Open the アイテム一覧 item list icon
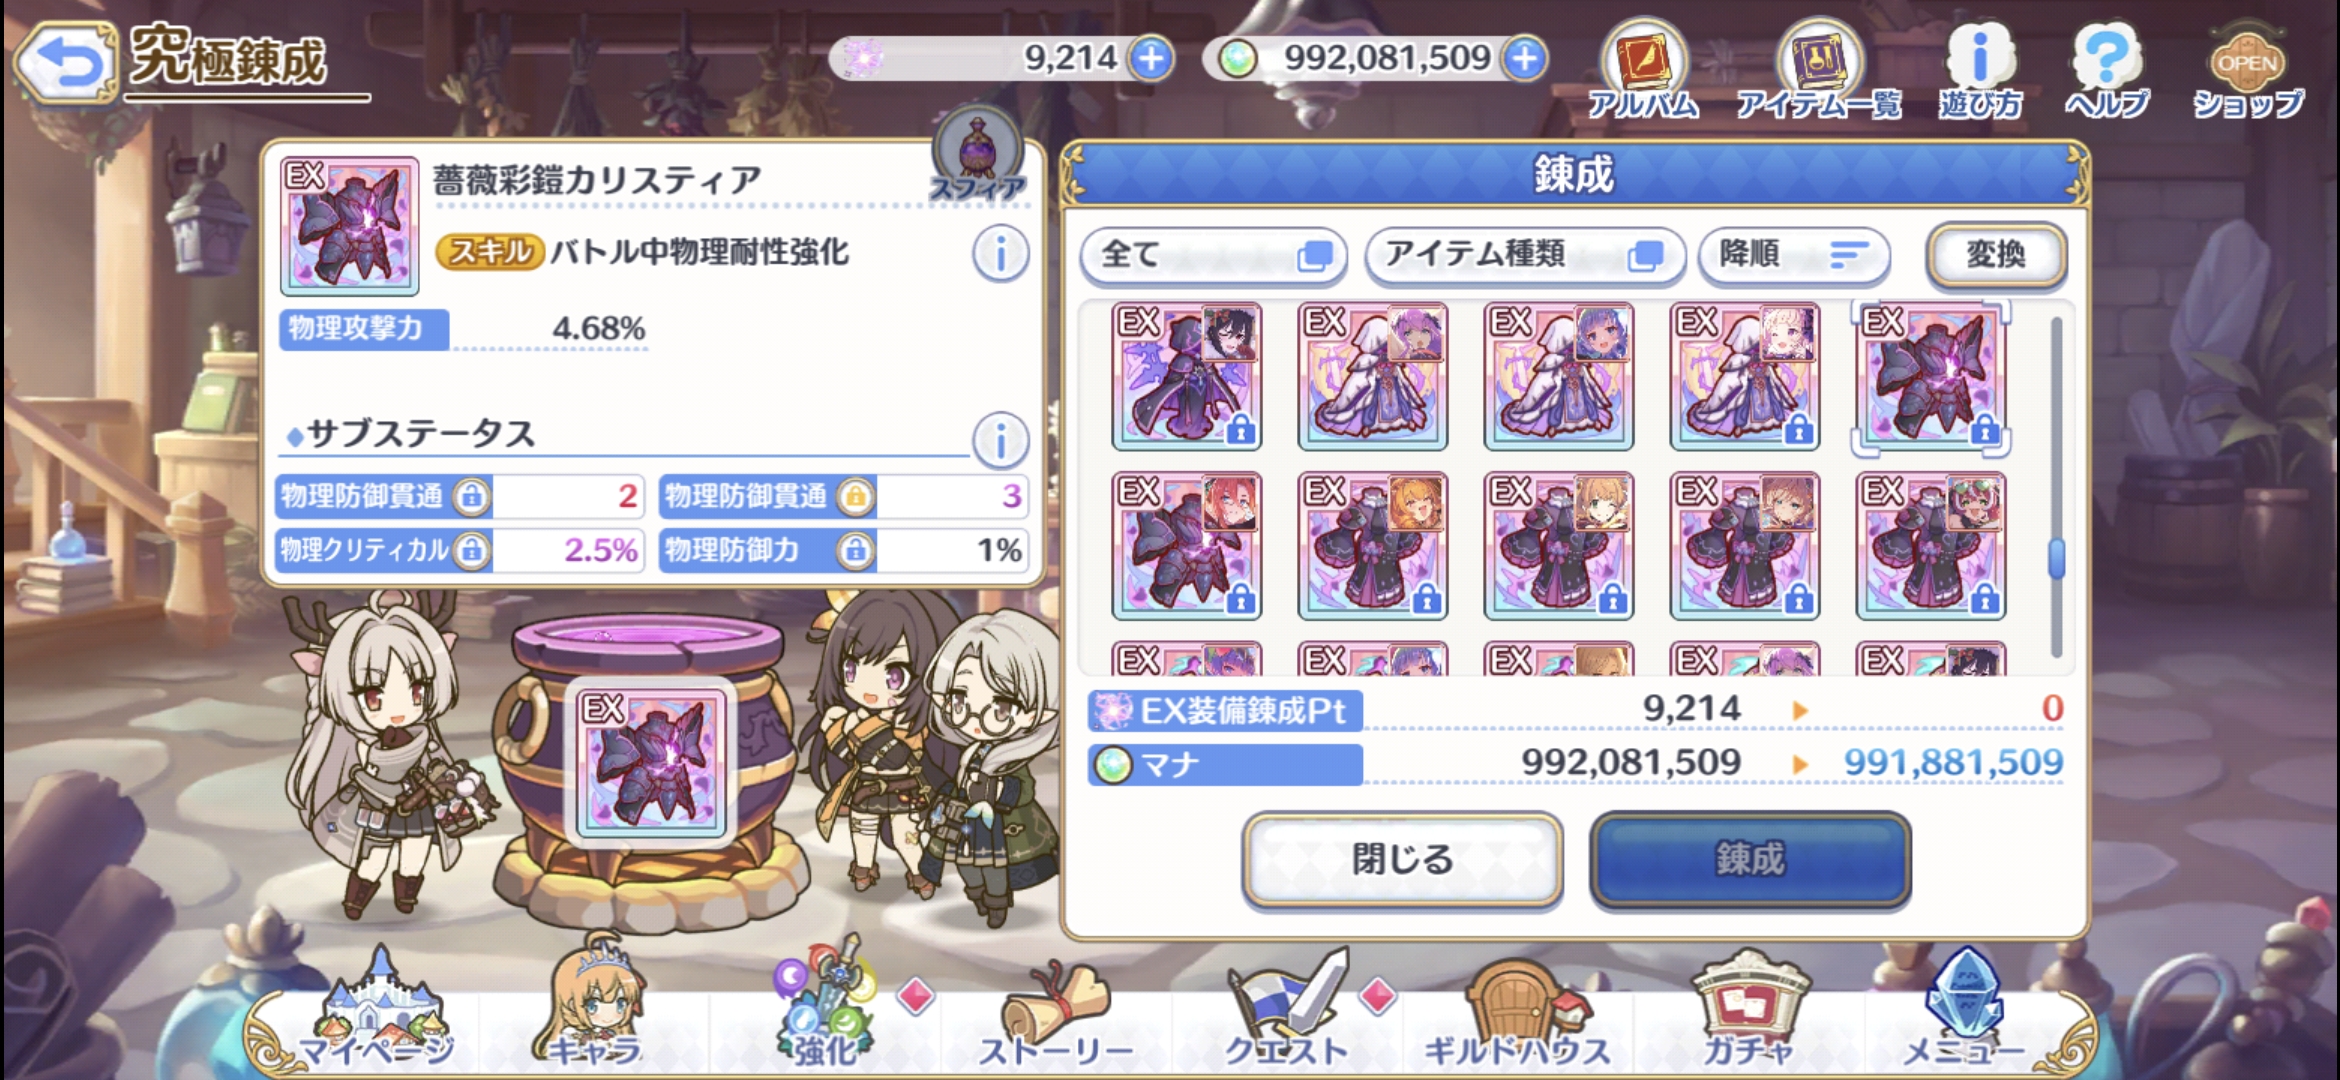Viewport: 2340px width, 1080px height. pos(1819,70)
